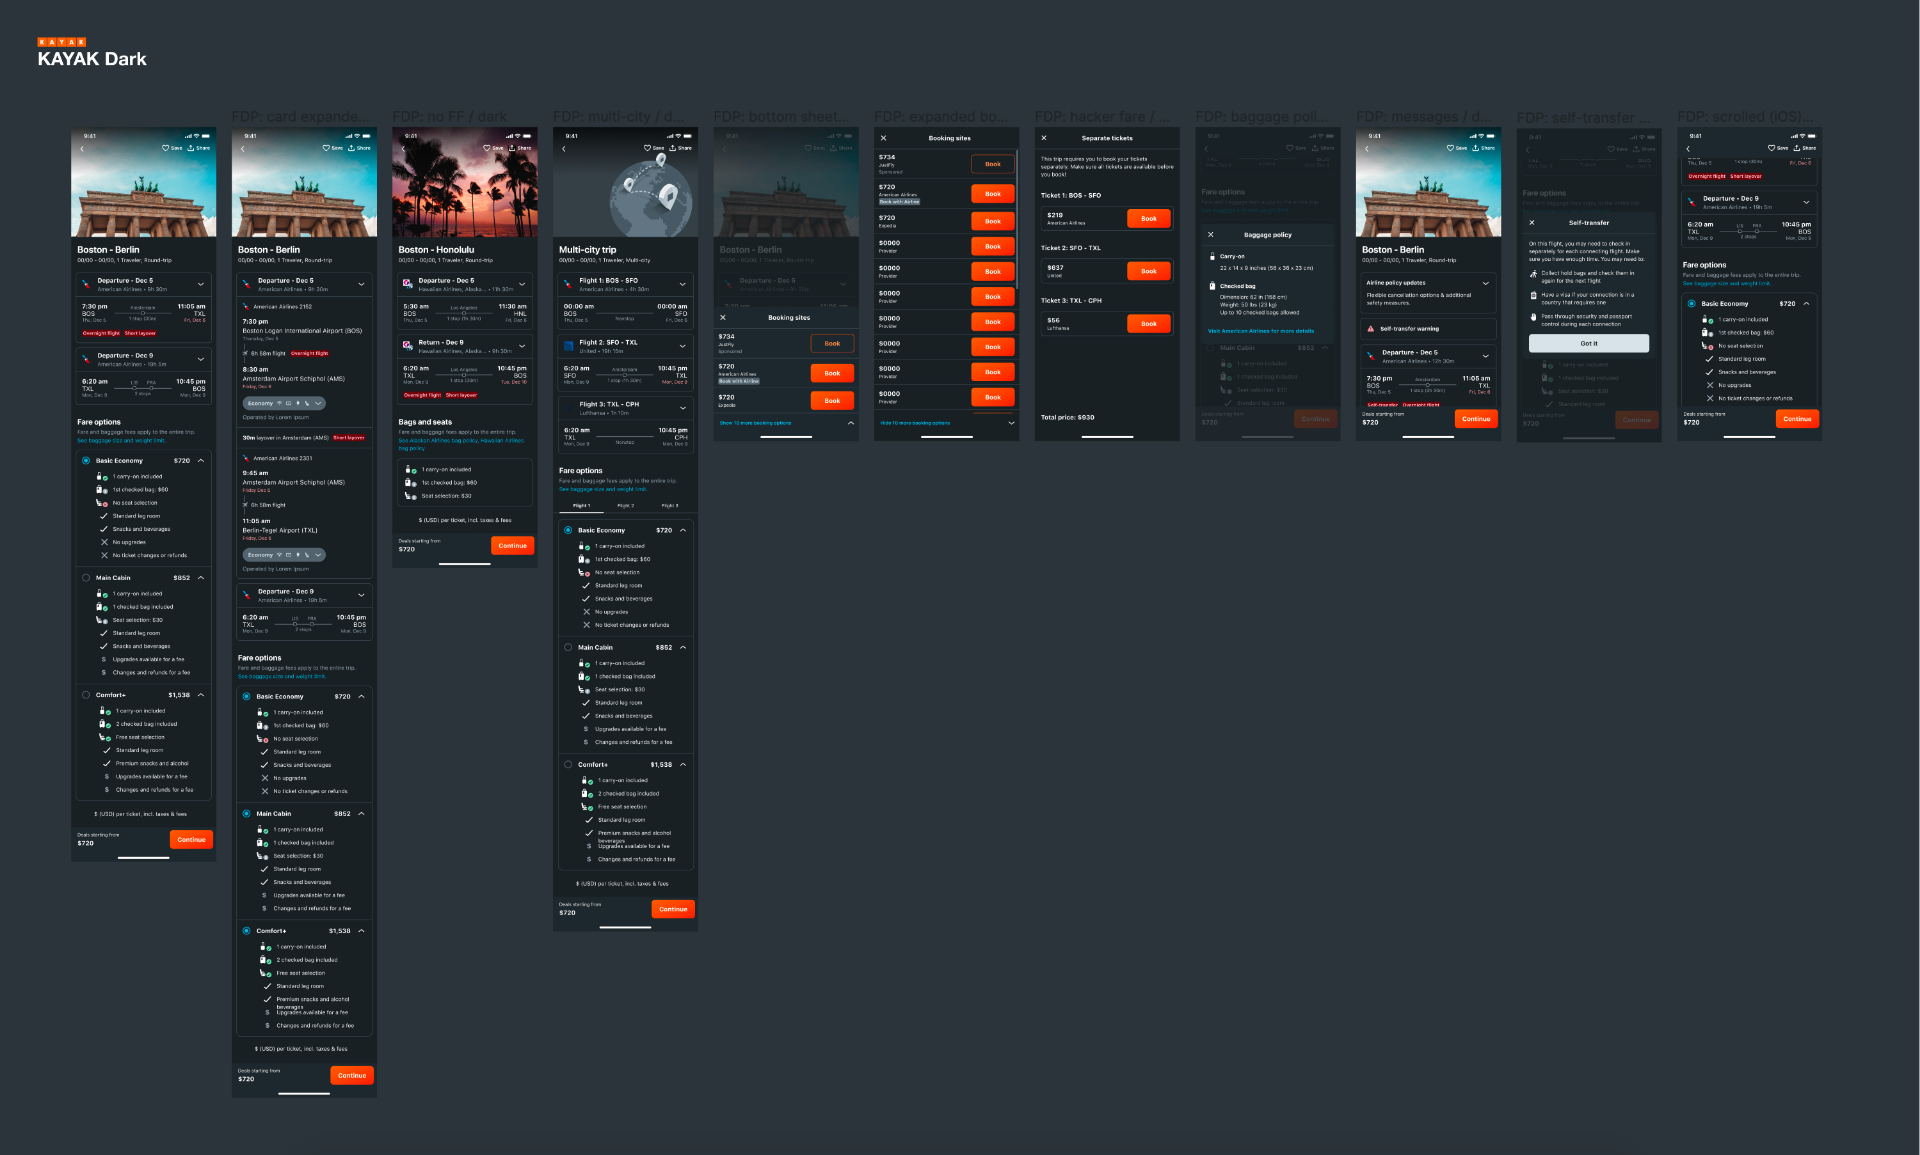Tap back arrow in FDP: scrolled (iOS) frame
1920x1155 pixels.
(1688, 149)
